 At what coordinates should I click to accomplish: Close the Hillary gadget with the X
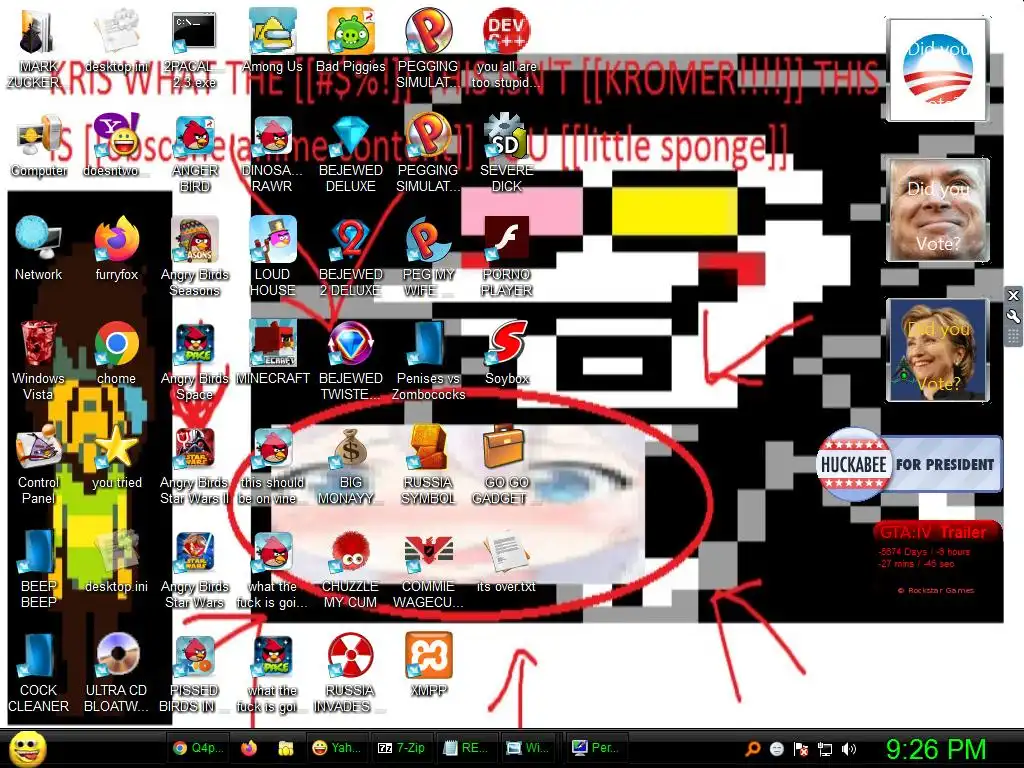(1013, 295)
